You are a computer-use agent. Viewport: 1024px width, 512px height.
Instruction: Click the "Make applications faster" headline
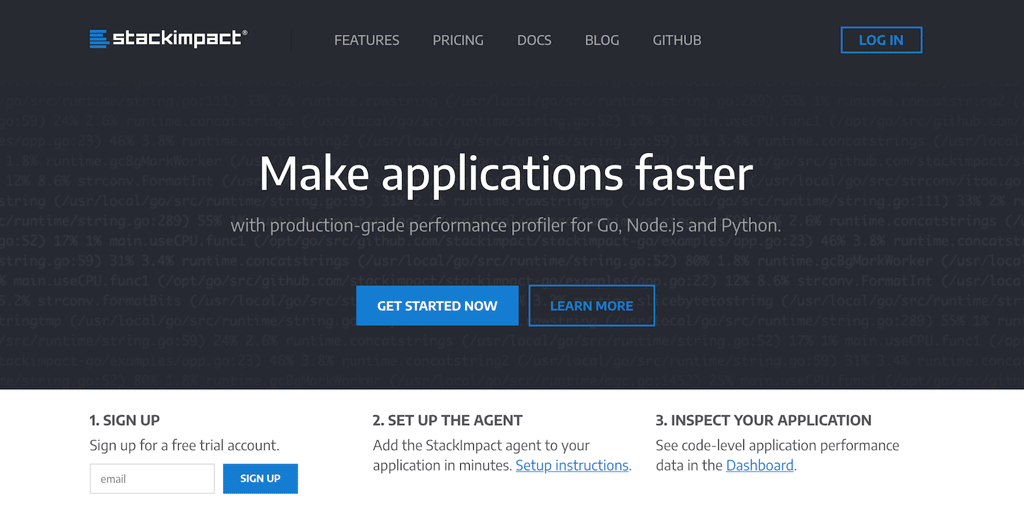(x=505, y=174)
